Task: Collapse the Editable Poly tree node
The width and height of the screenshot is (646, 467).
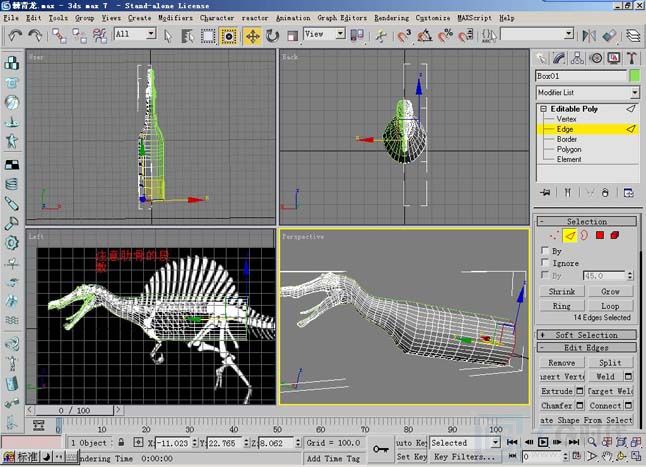Action: [x=543, y=109]
